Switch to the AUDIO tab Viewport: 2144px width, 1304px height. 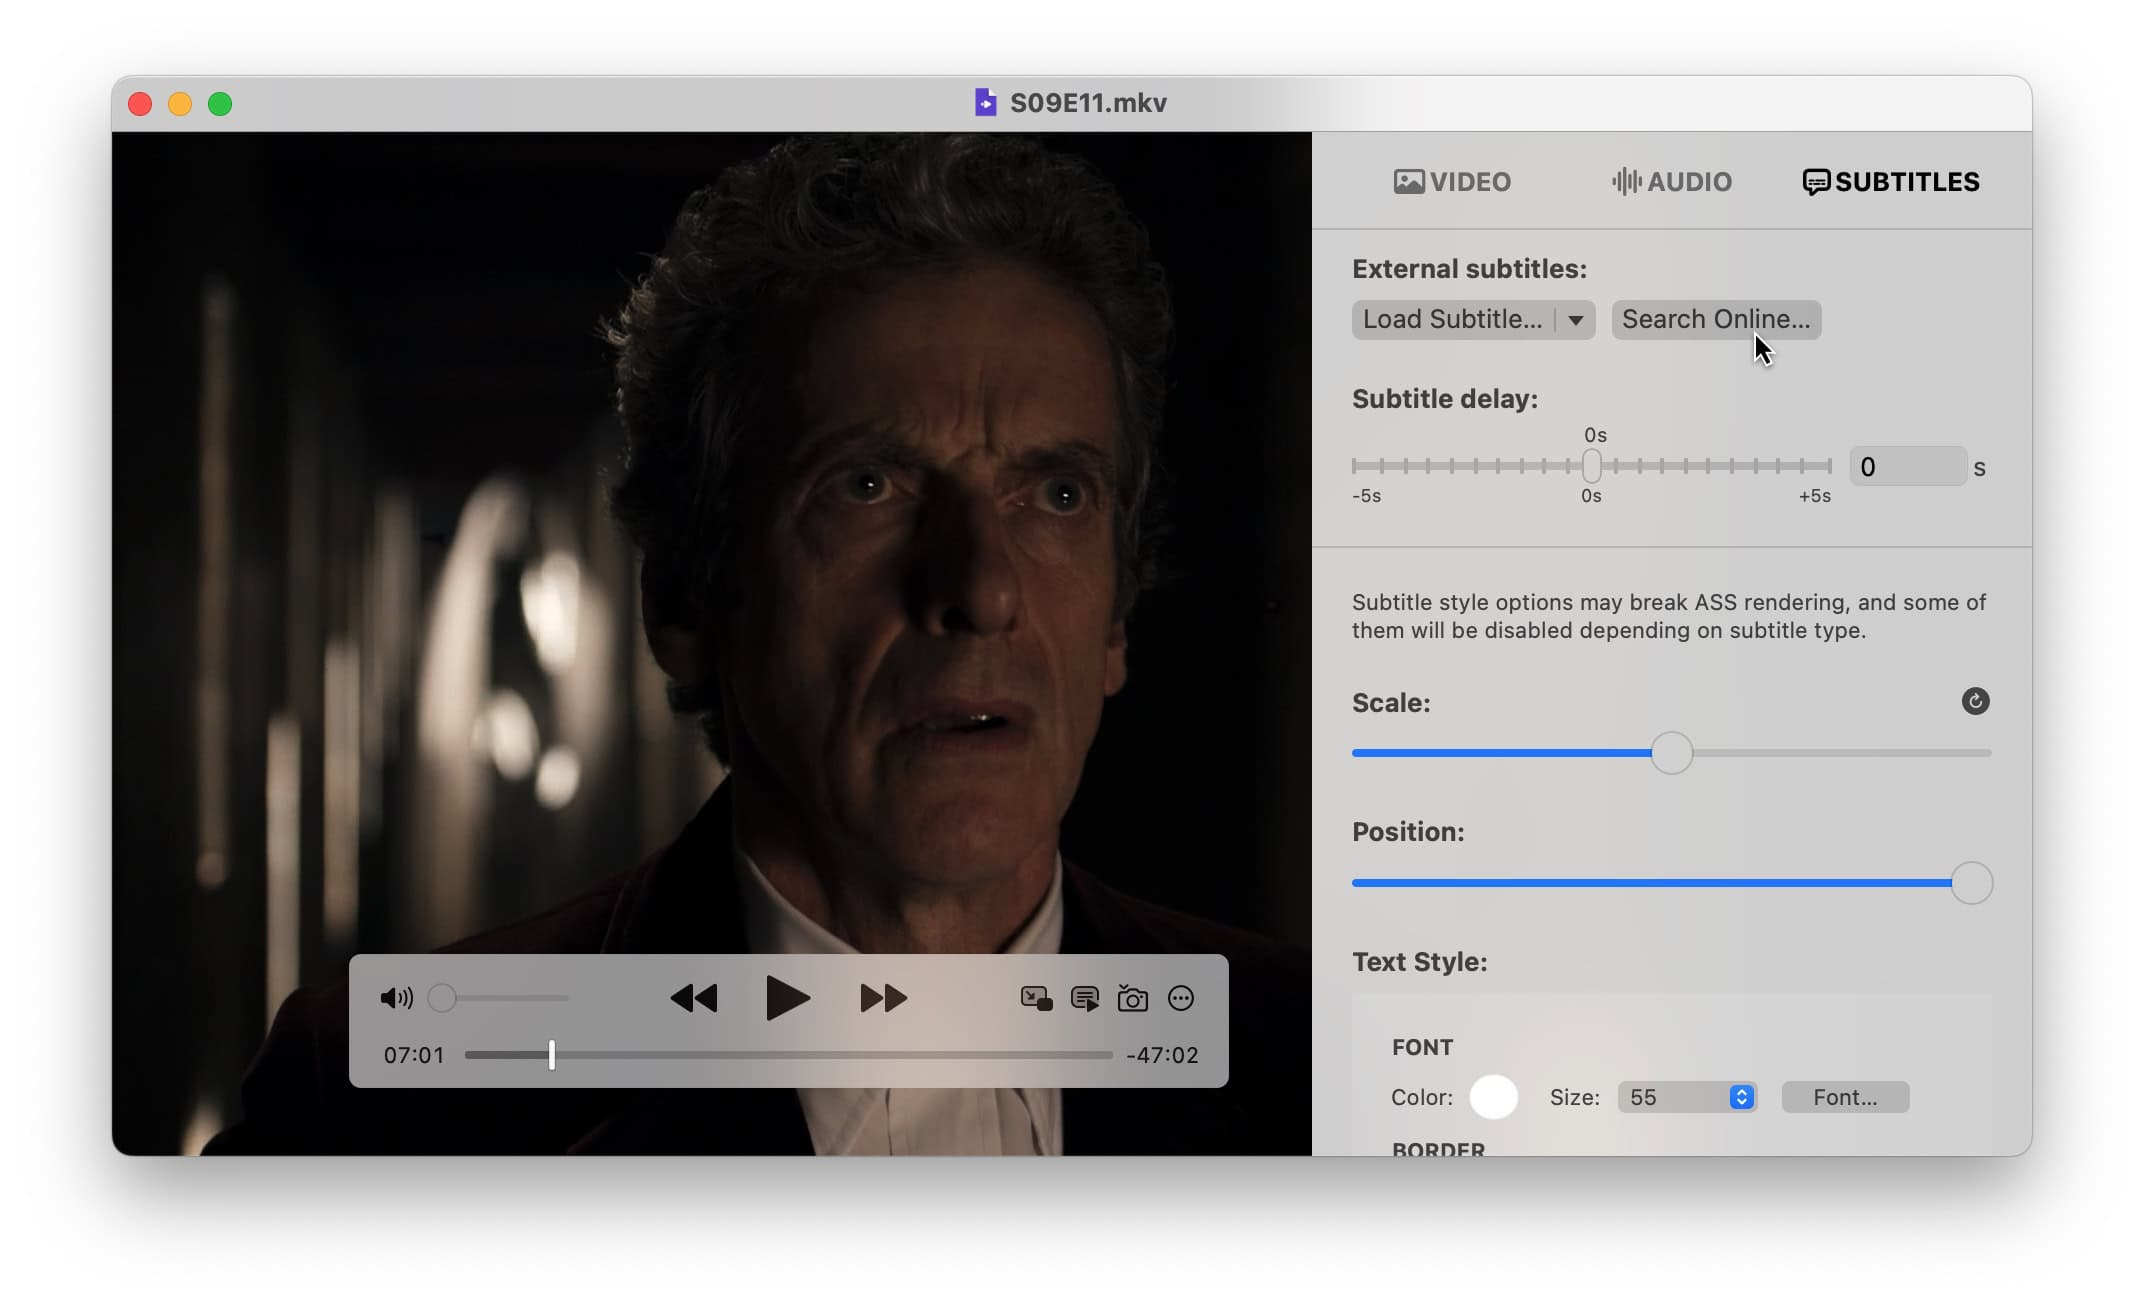[1672, 182]
